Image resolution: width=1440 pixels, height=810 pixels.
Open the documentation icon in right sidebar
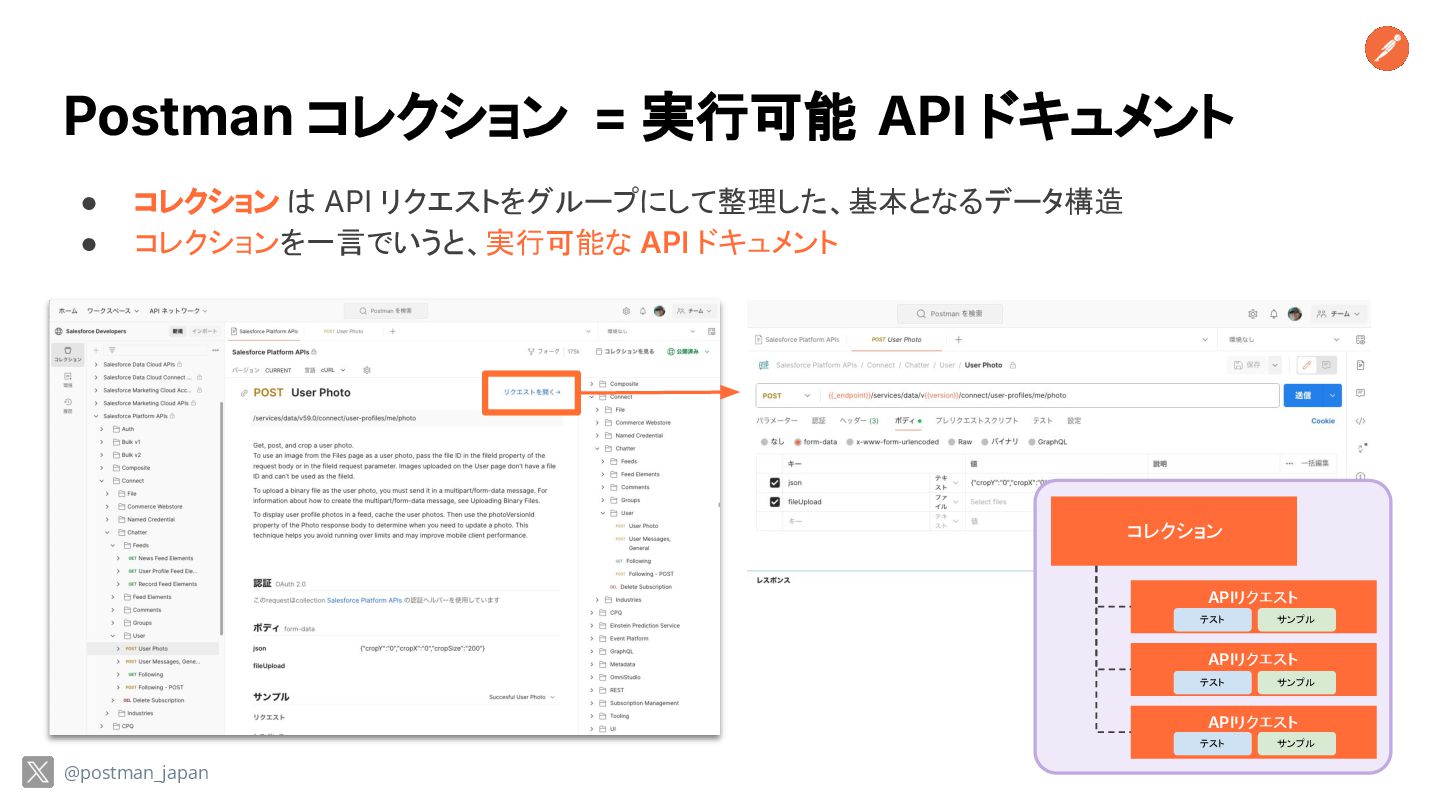pos(1360,366)
